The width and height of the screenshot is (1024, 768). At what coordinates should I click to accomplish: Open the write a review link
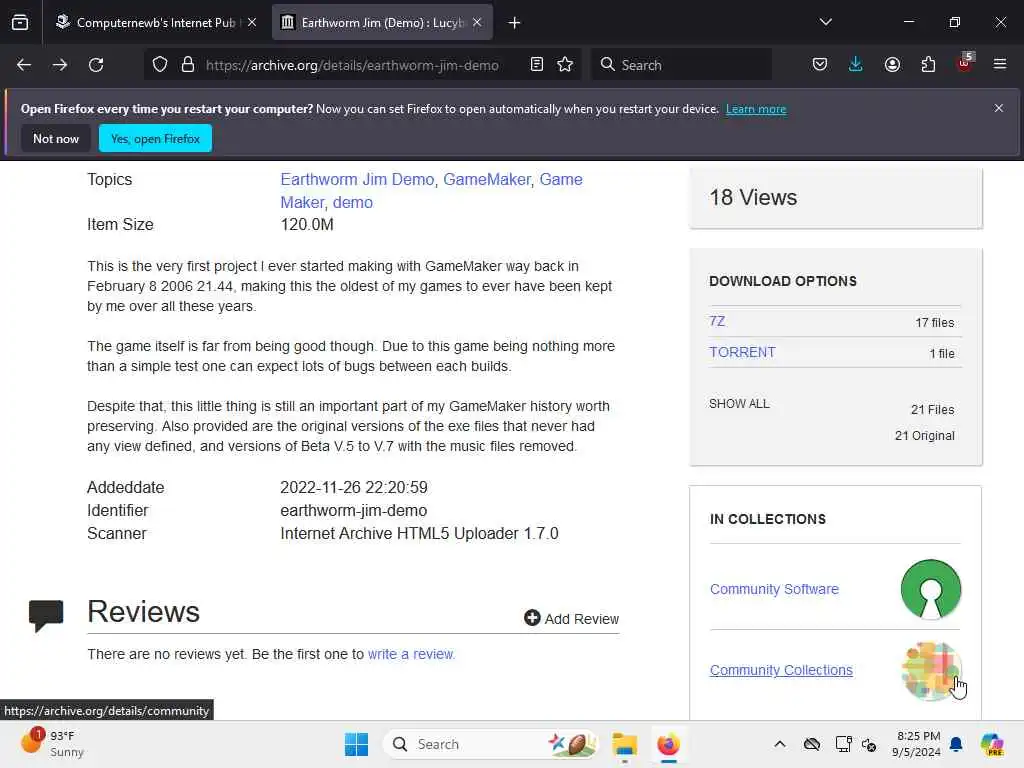411,654
